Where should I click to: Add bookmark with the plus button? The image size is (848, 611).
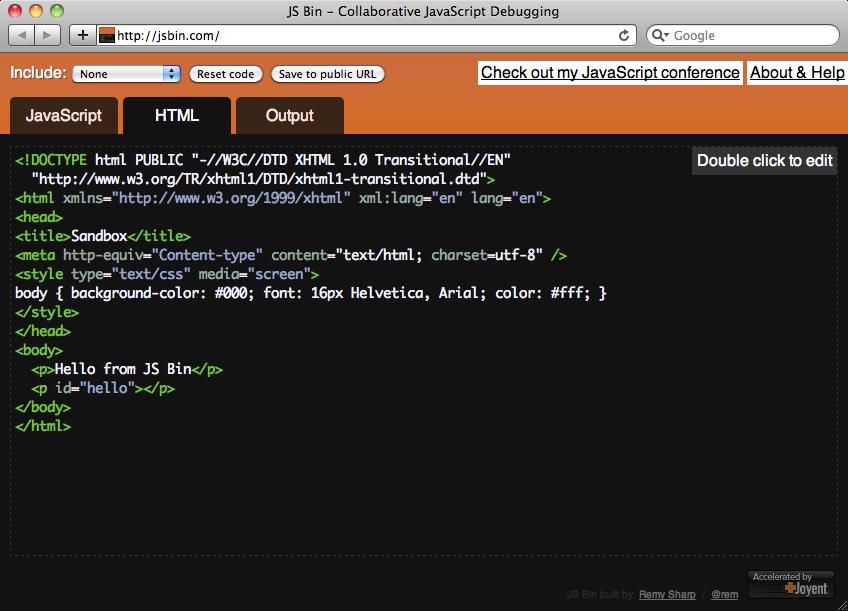point(83,36)
